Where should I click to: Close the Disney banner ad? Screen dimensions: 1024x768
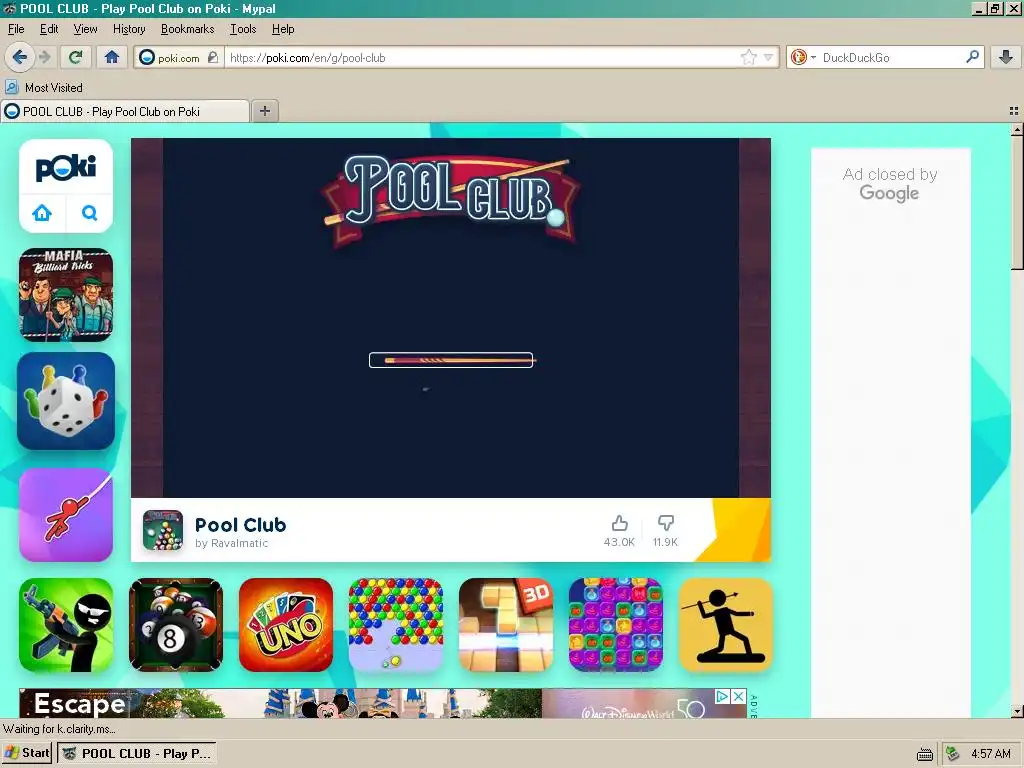click(738, 696)
